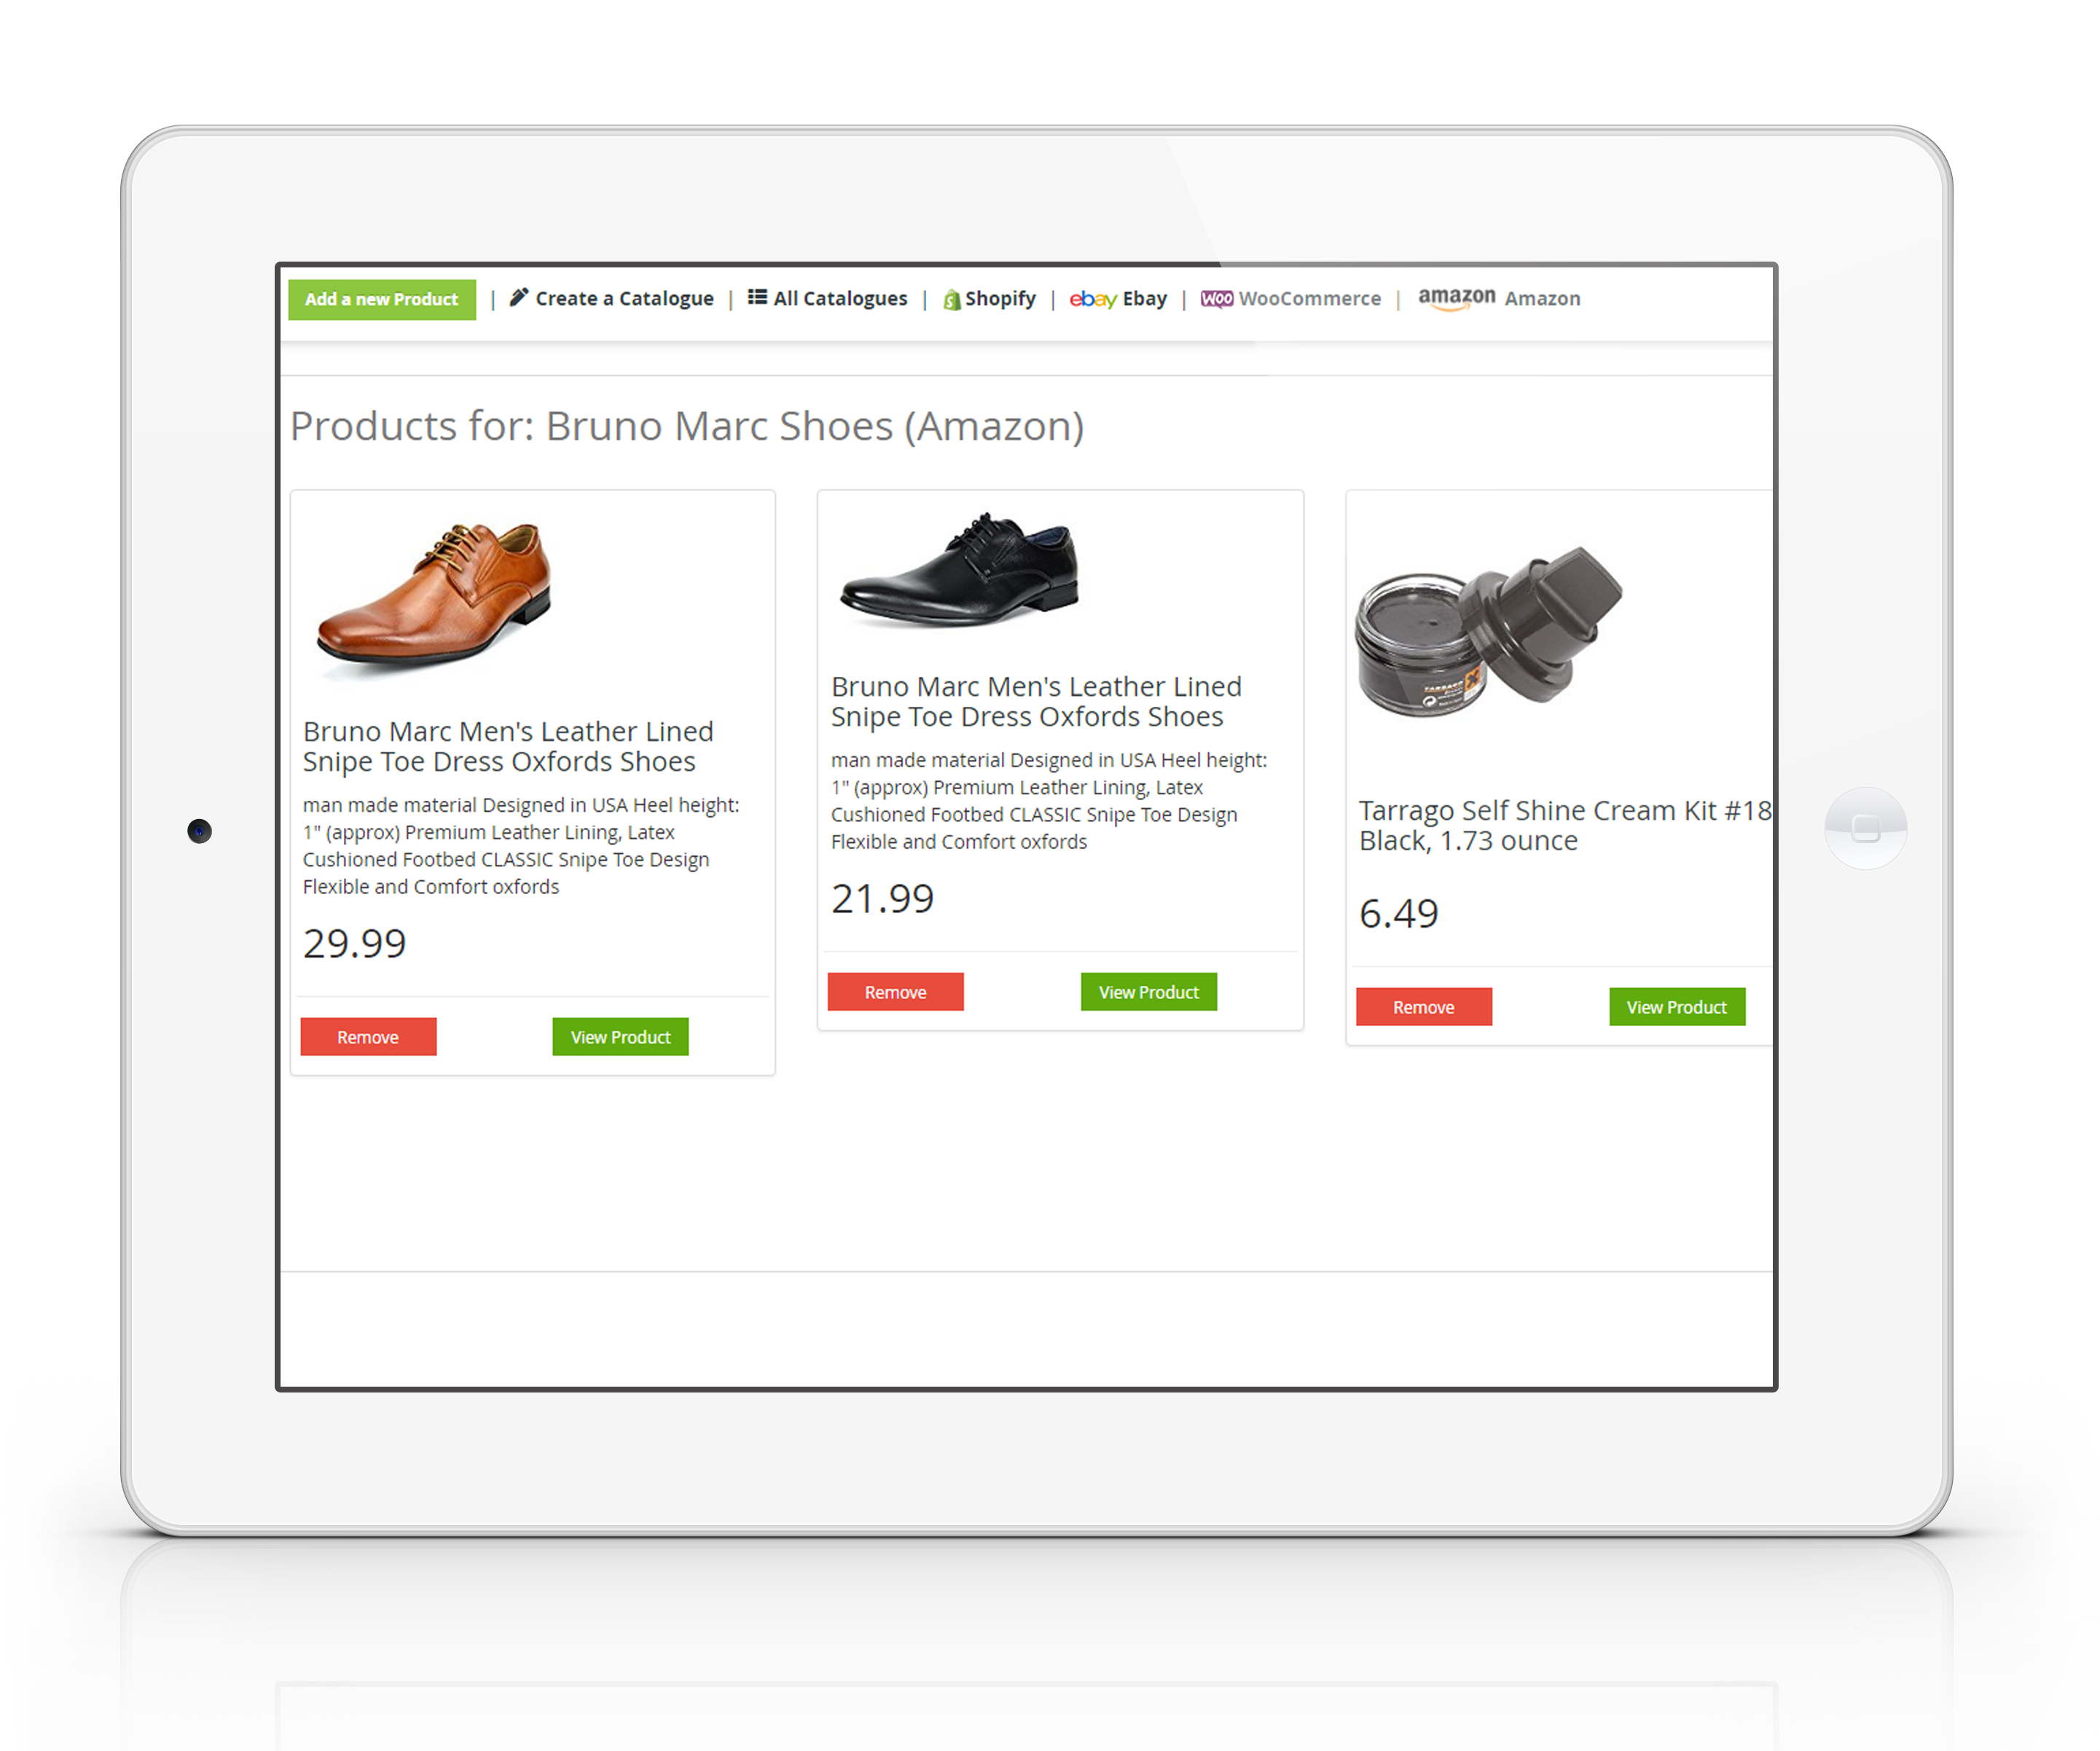Open the WooCommerce menu link

[x=1309, y=298]
